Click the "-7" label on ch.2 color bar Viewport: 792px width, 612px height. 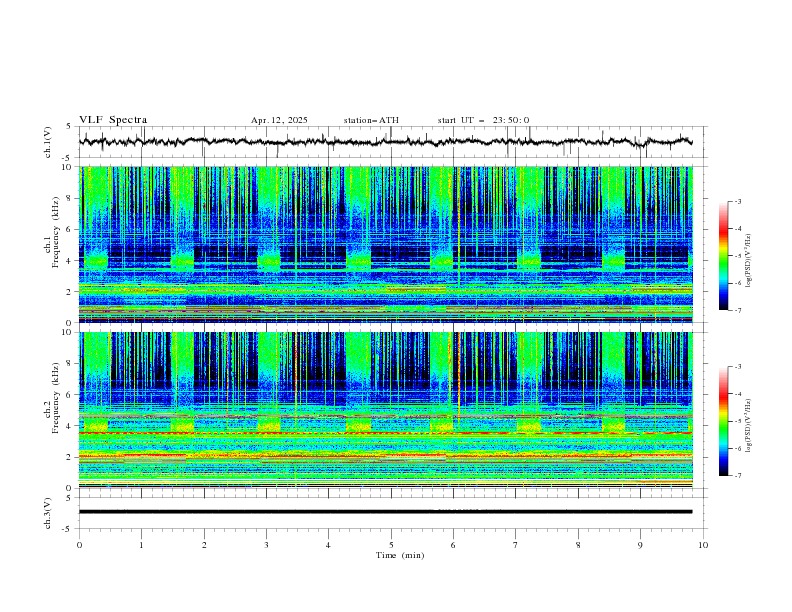(737, 475)
